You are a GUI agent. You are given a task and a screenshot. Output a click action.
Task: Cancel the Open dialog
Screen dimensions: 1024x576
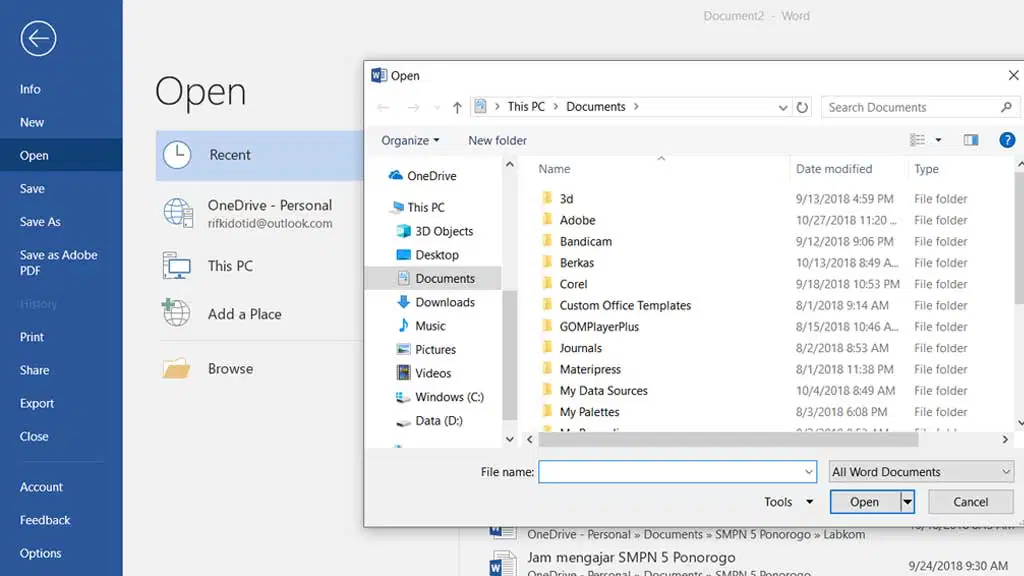pos(970,502)
